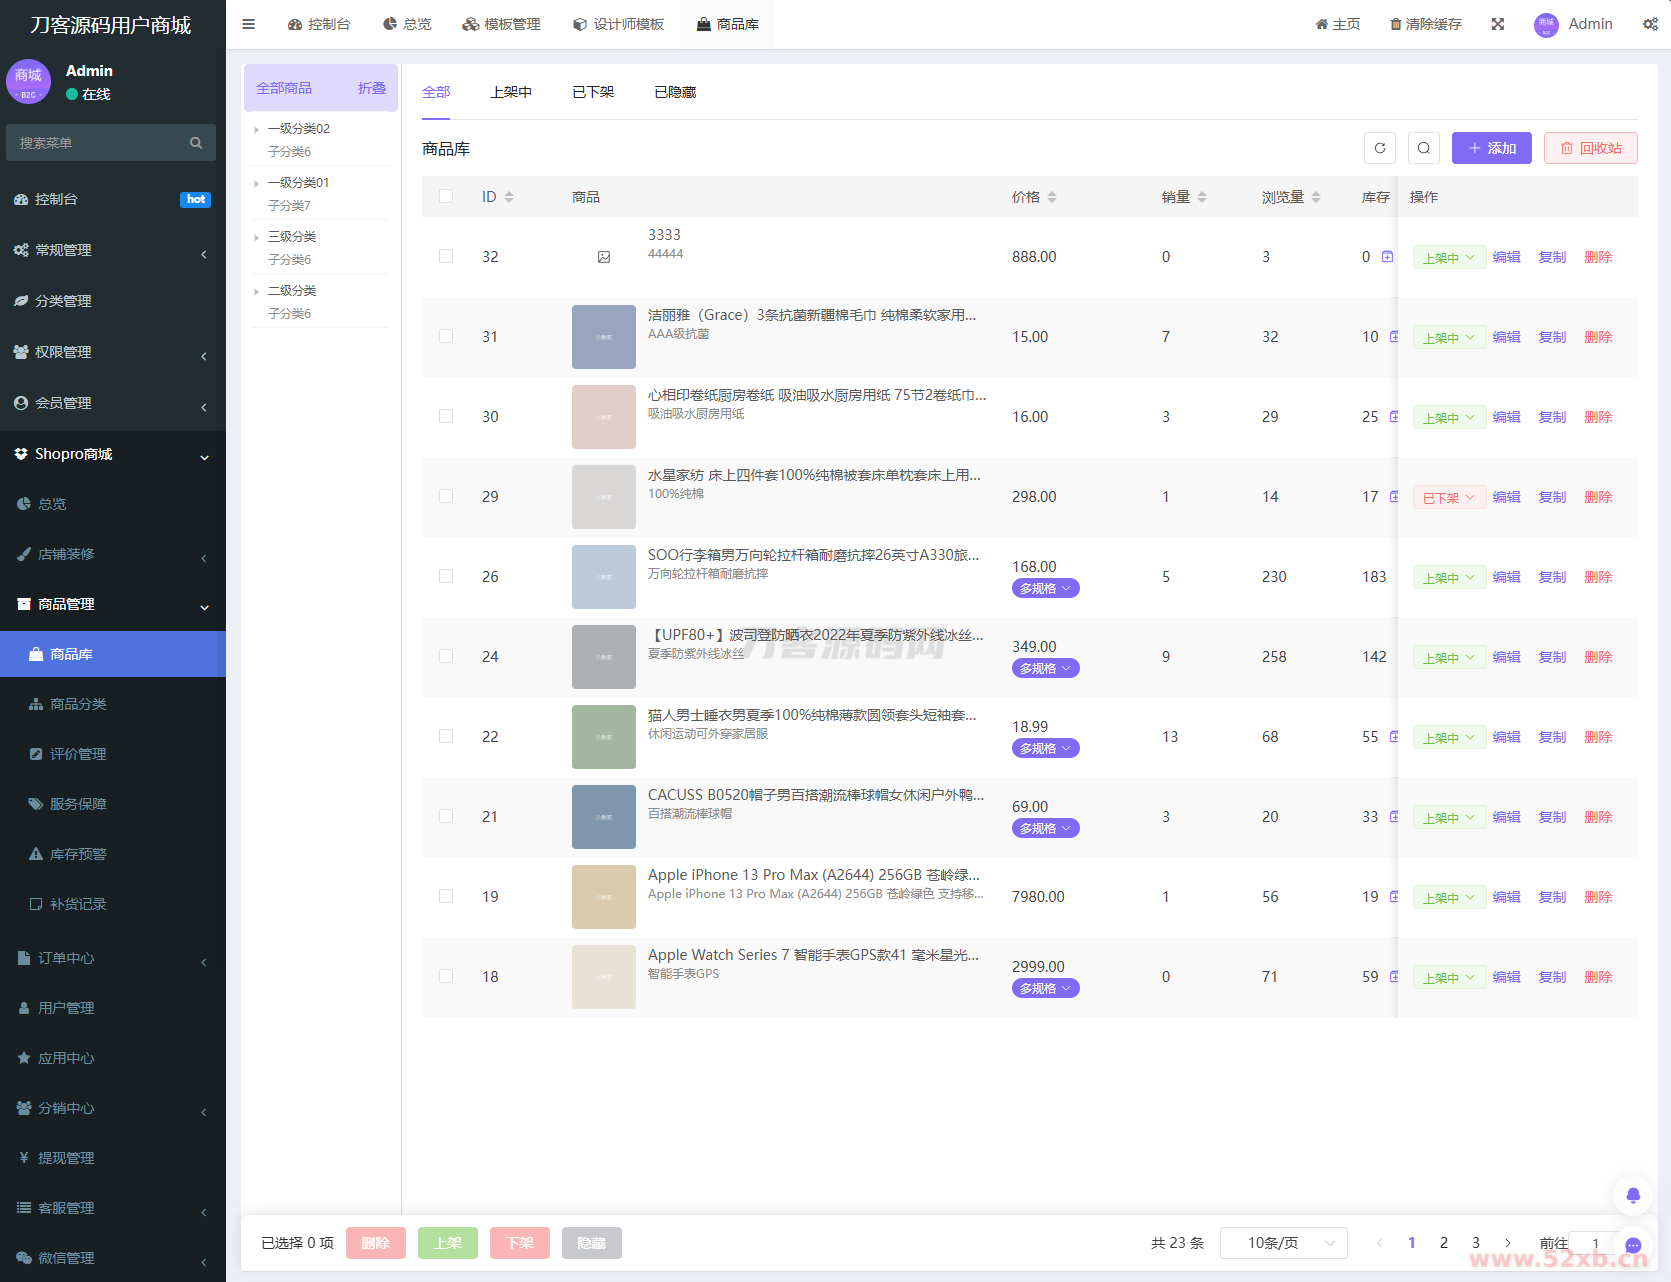Select checkbox for product ID 31
The image size is (1671, 1282).
tap(446, 337)
